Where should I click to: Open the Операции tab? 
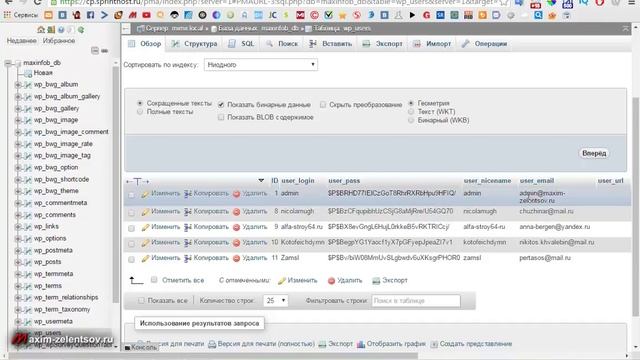pos(484,44)
